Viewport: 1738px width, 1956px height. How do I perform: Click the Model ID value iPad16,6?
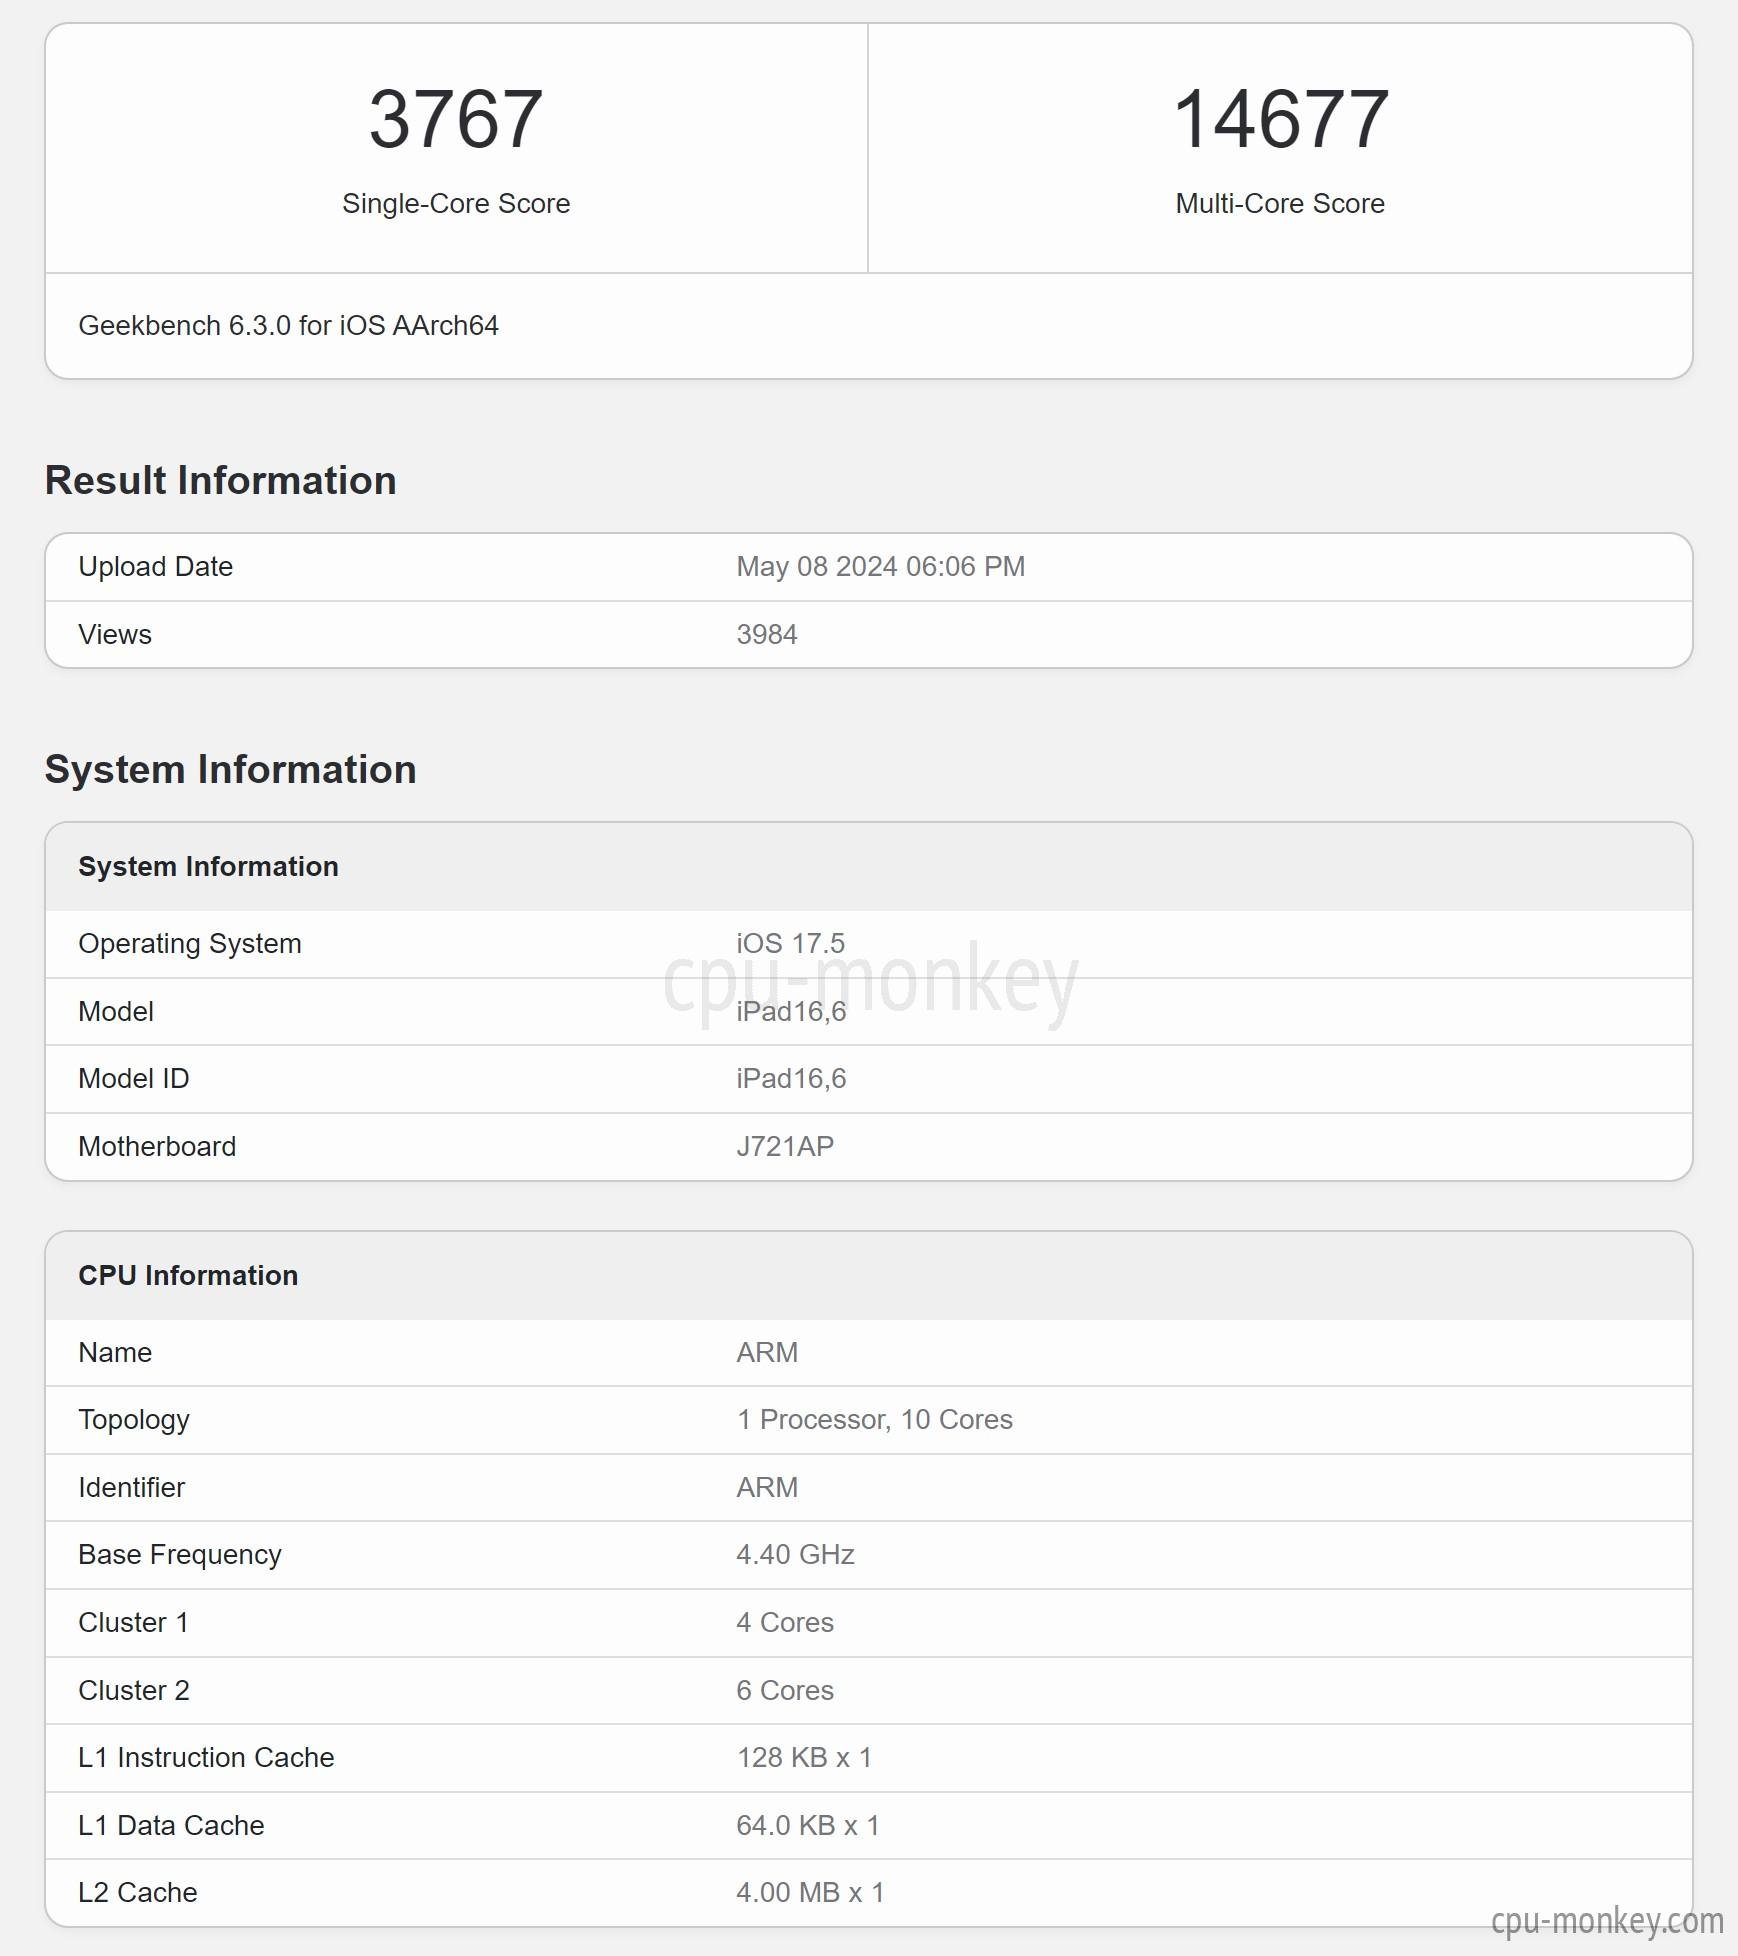tap(791, 1078)
